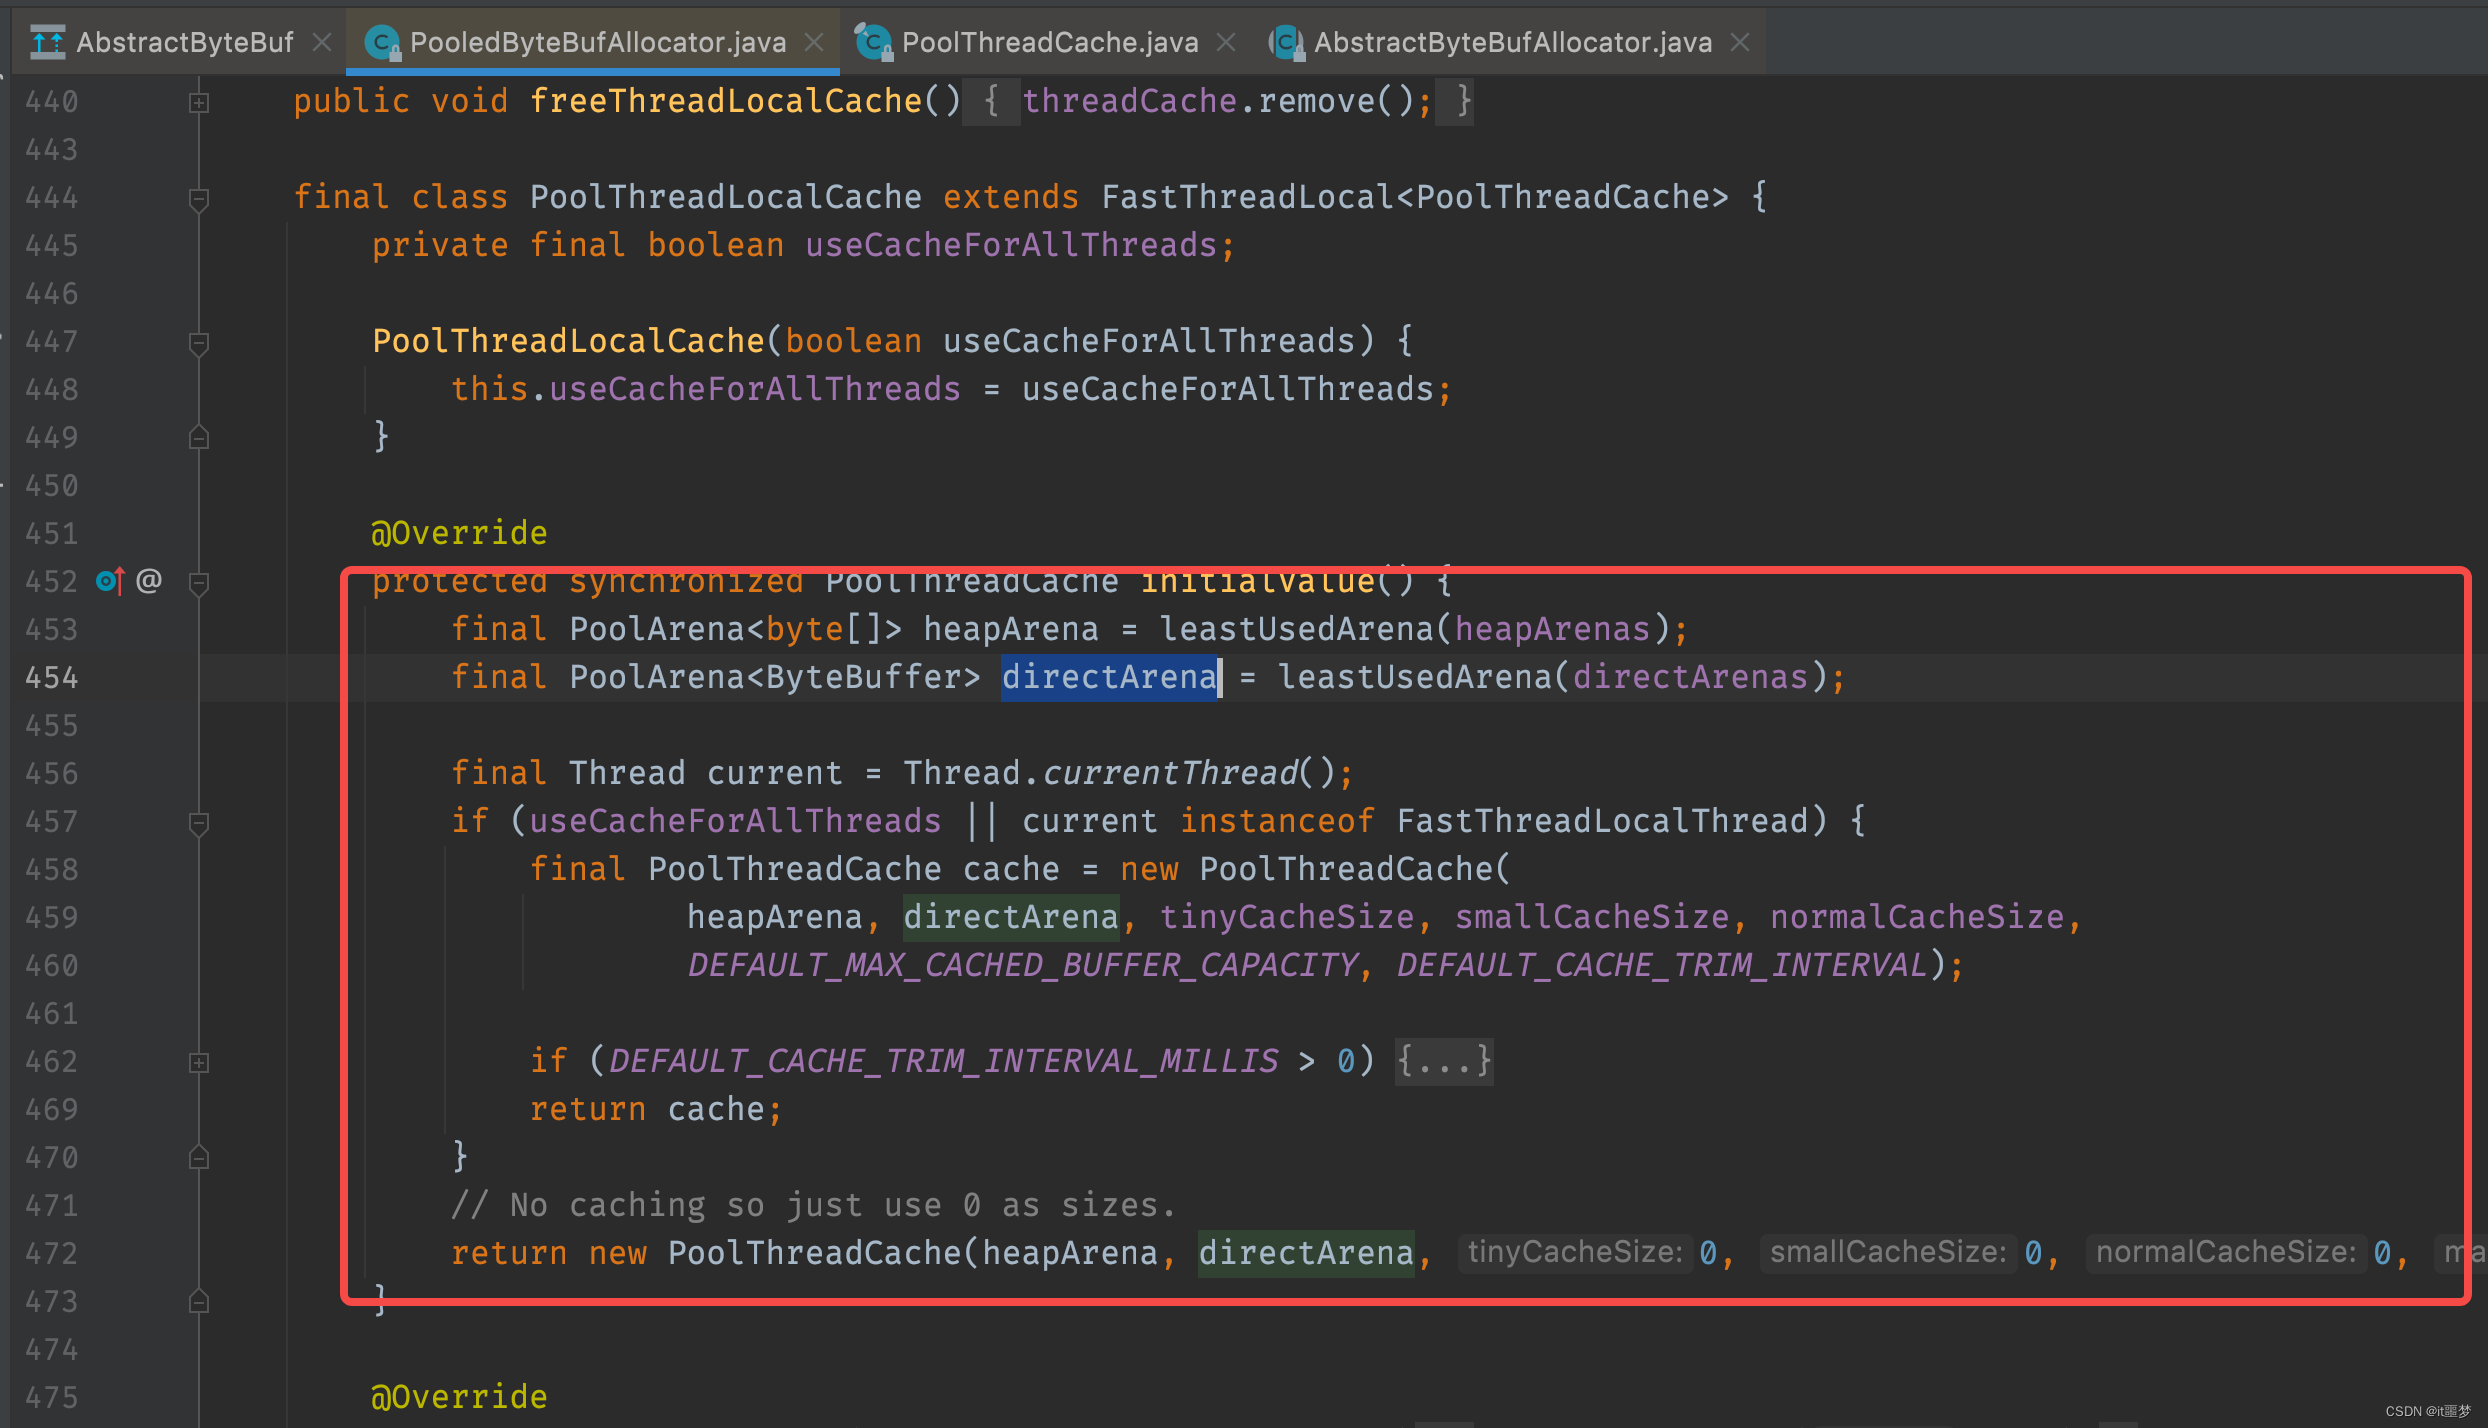
Task: Click tinyCacheSize on line 459
Action: (x=1287, y=917)
